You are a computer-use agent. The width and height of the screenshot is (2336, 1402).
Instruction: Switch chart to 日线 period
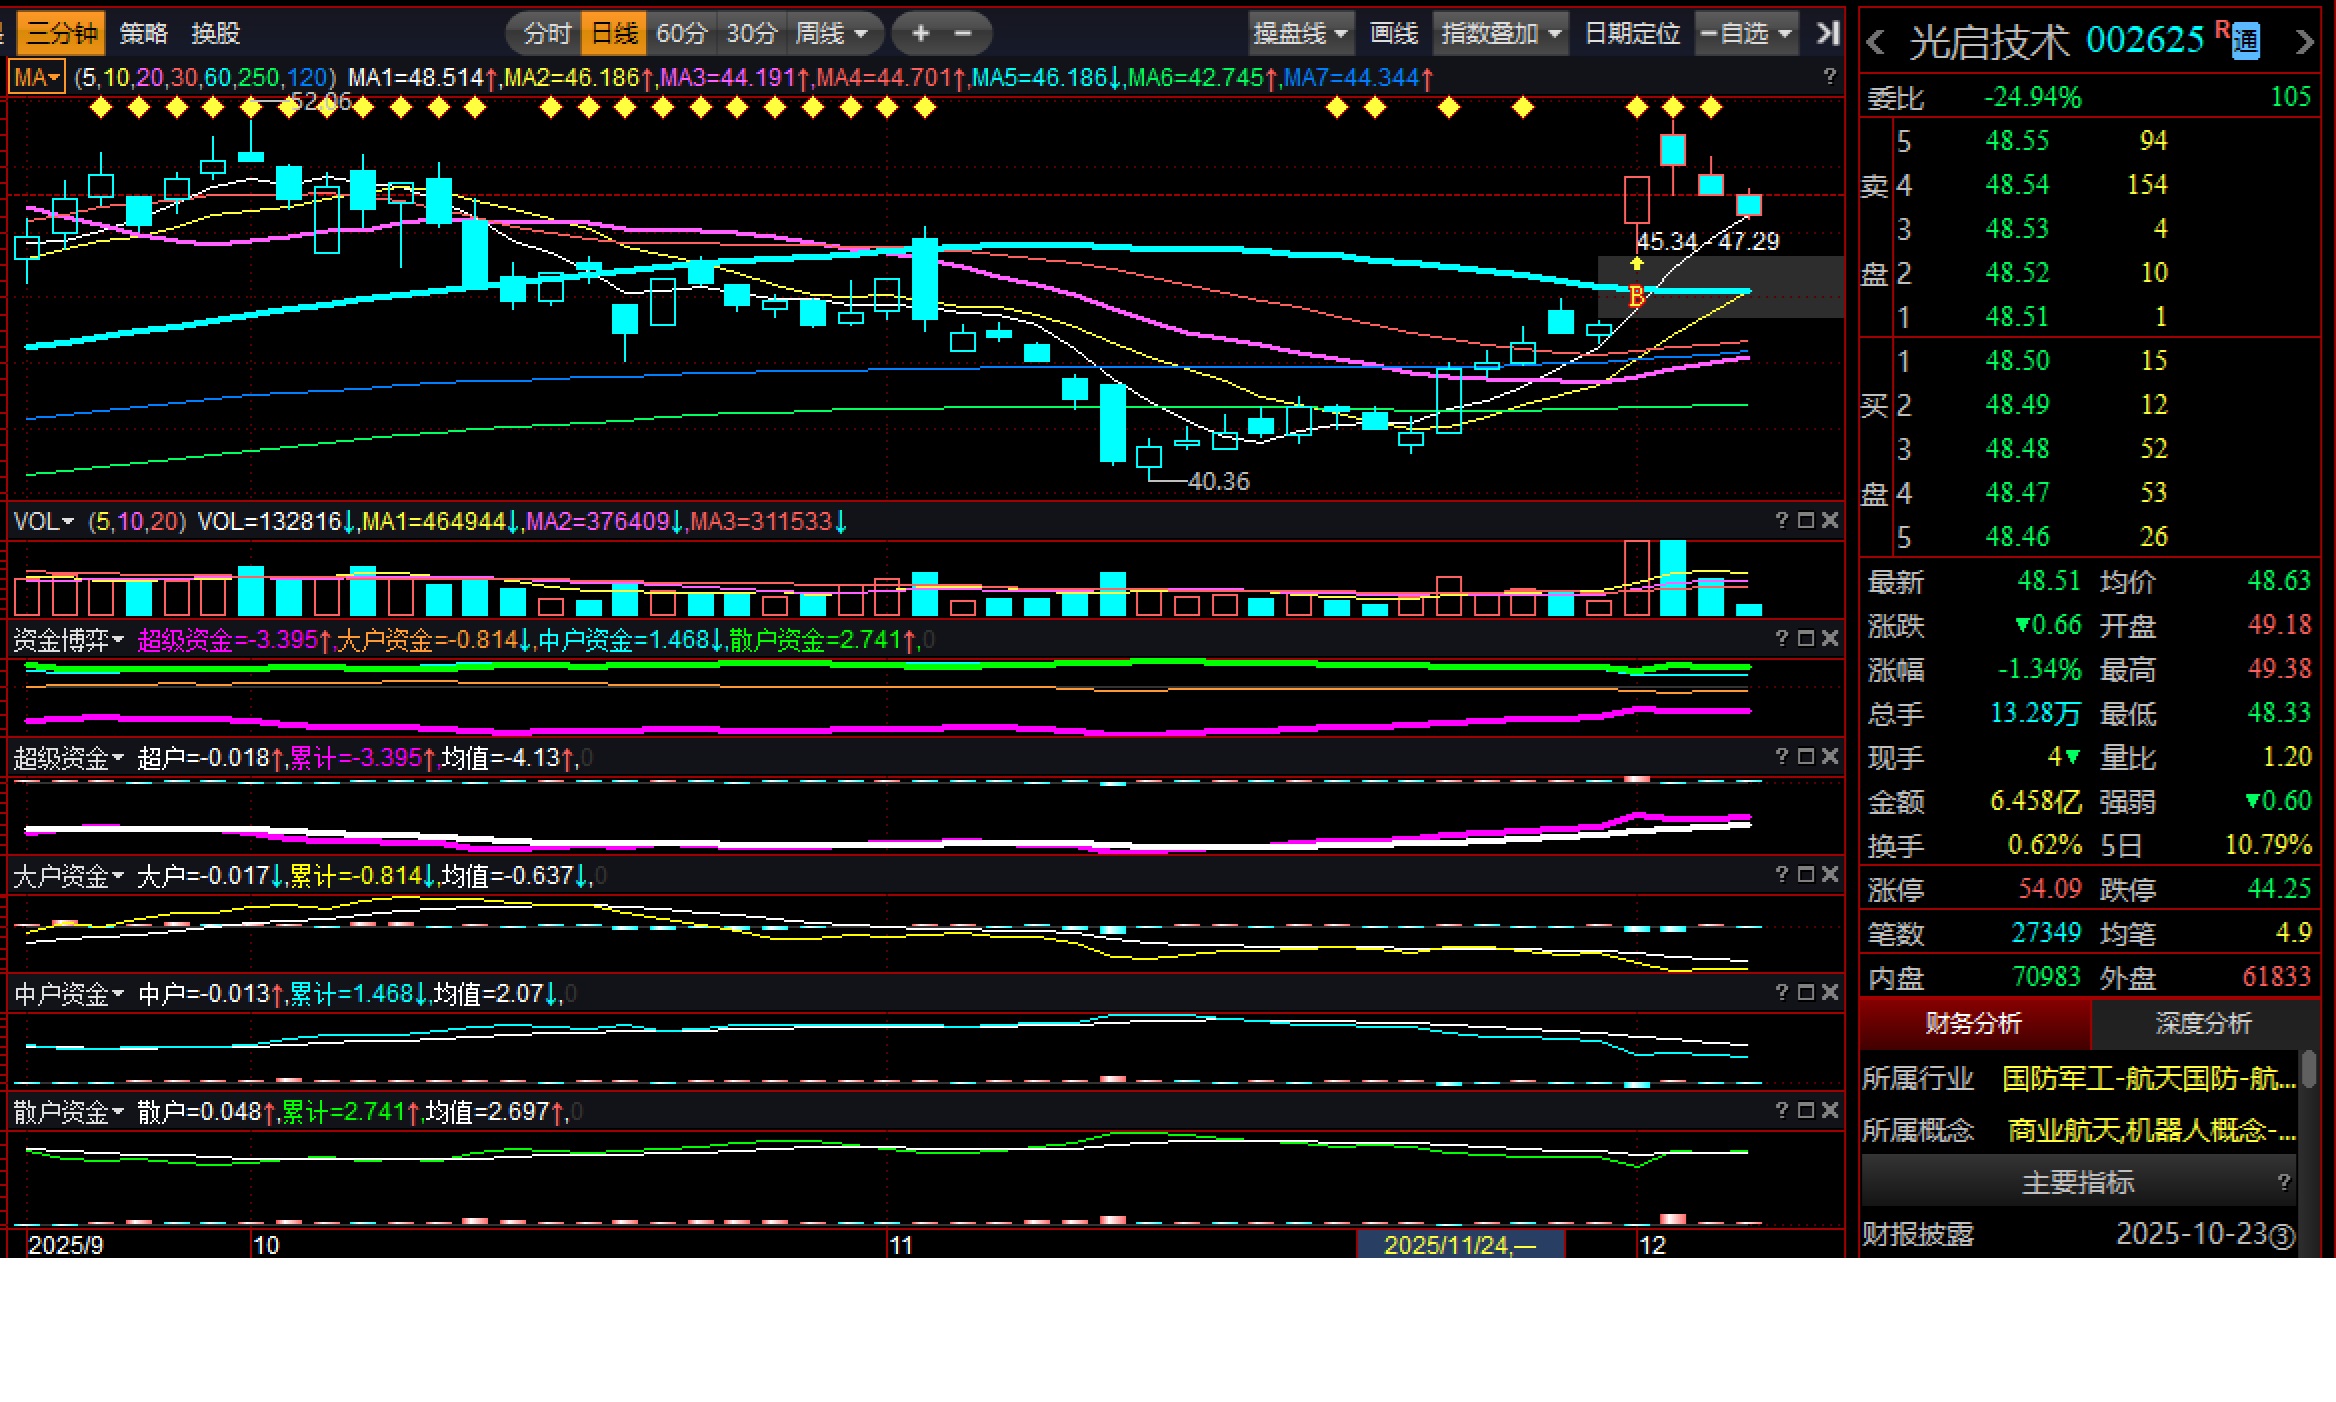tap(614, 33)
